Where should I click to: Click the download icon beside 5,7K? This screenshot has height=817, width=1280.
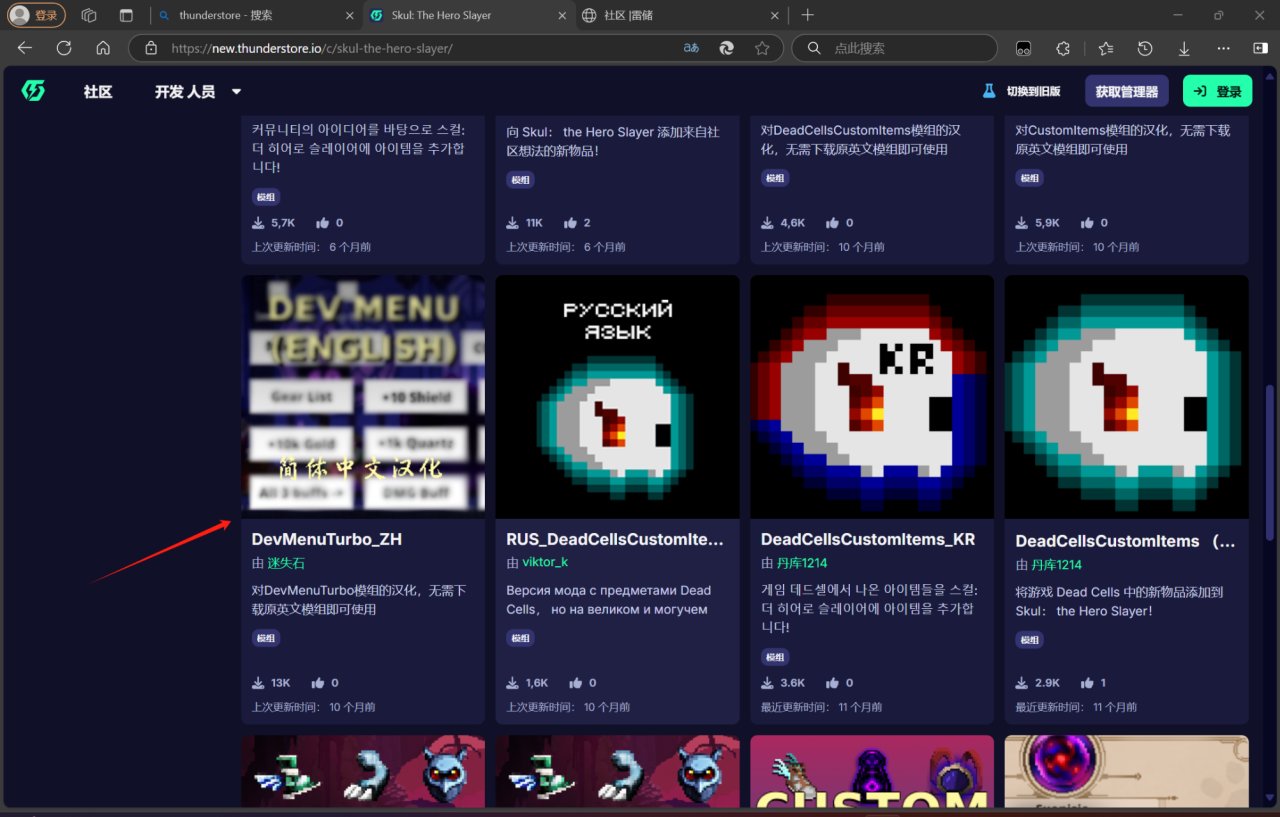click(x=259, y=223)
